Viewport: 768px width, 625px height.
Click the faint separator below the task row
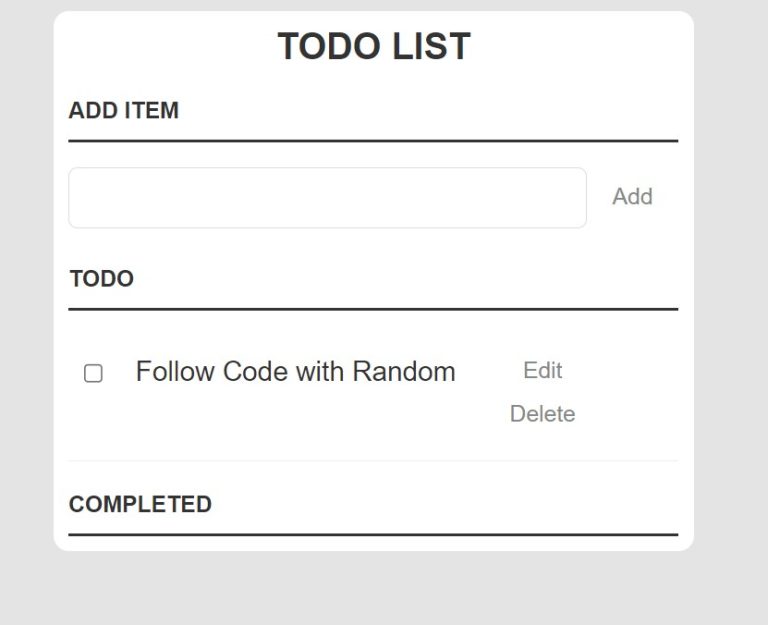point(373,461)
